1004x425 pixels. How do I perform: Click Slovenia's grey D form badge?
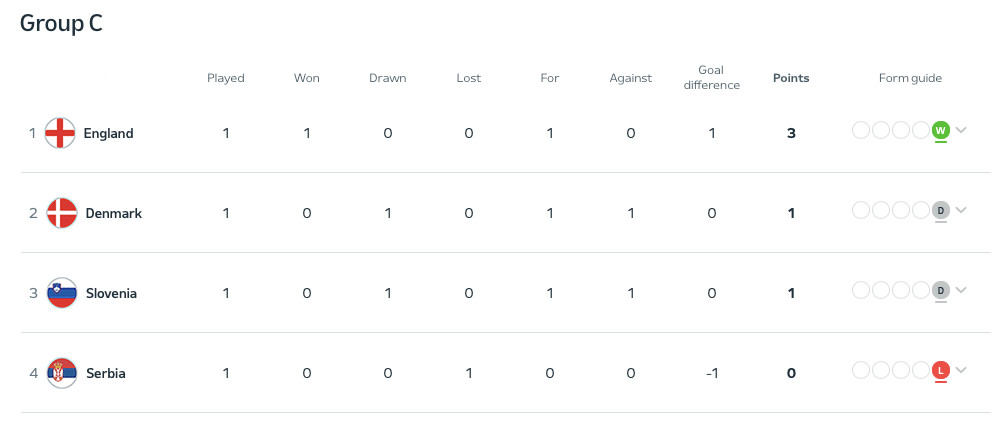point(940,290)
